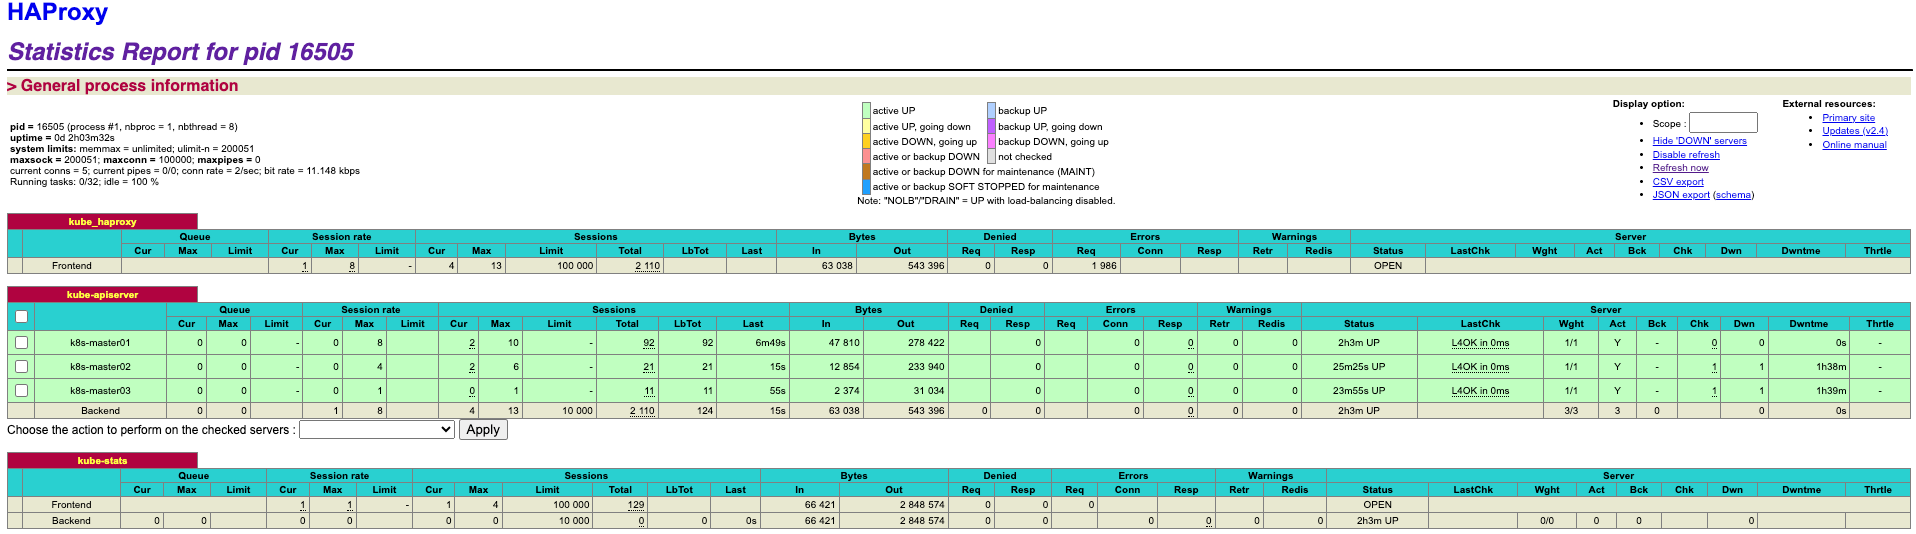The width and height of the screenshot is (1916, 534).
Task: Click the '2h3m UP' status for k8s-master01
Action: [x=1358, y=343]
